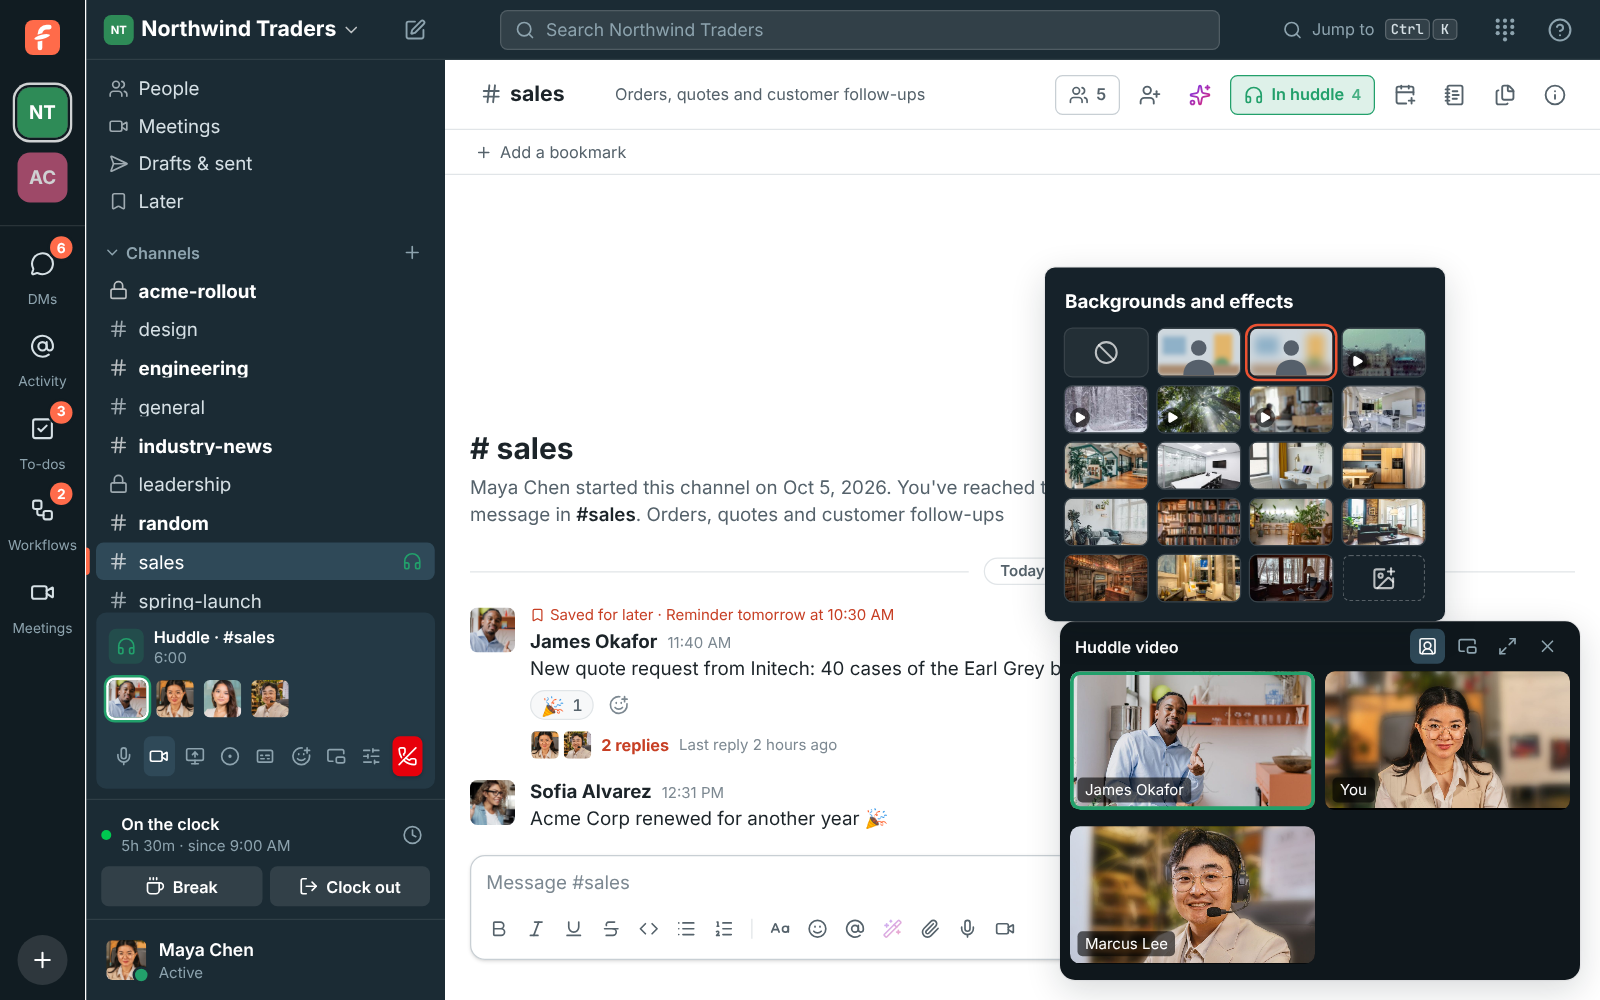
Task: Add a new channel plus icon
Action: 412,253
